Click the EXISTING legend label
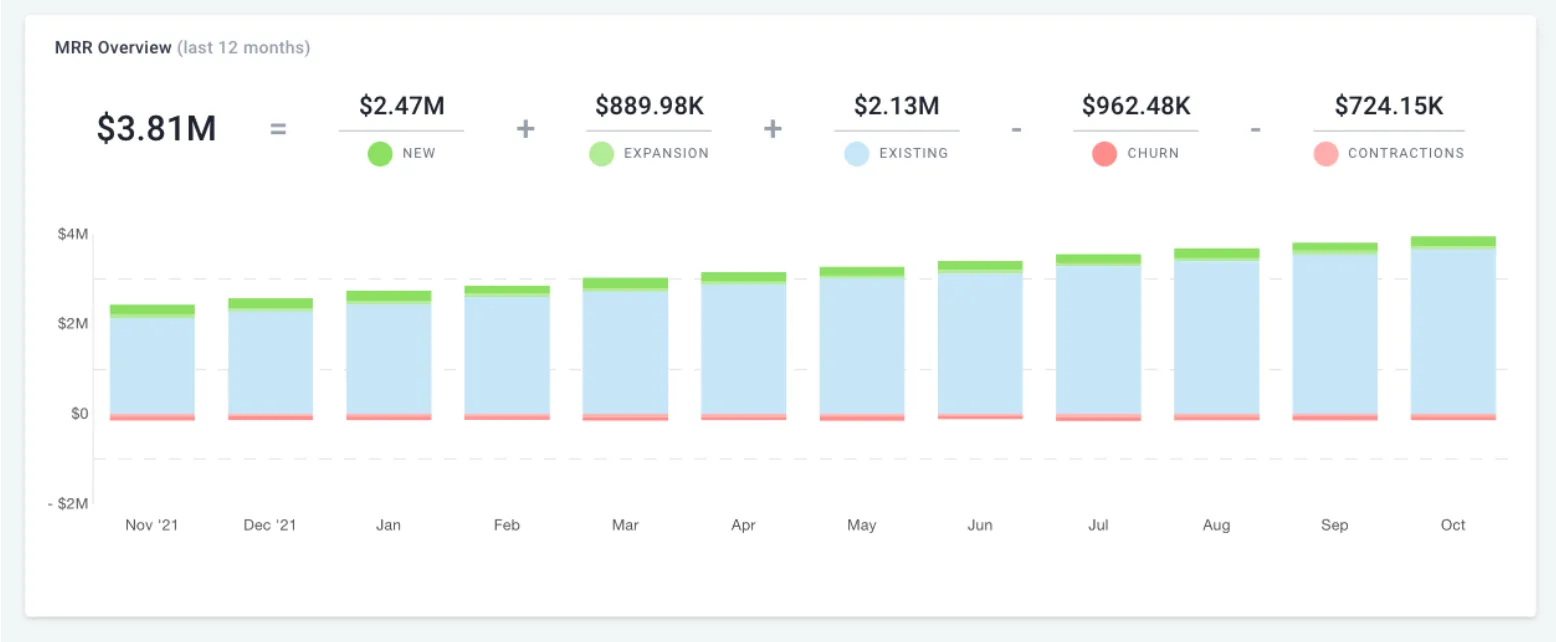 coord(914,154)
